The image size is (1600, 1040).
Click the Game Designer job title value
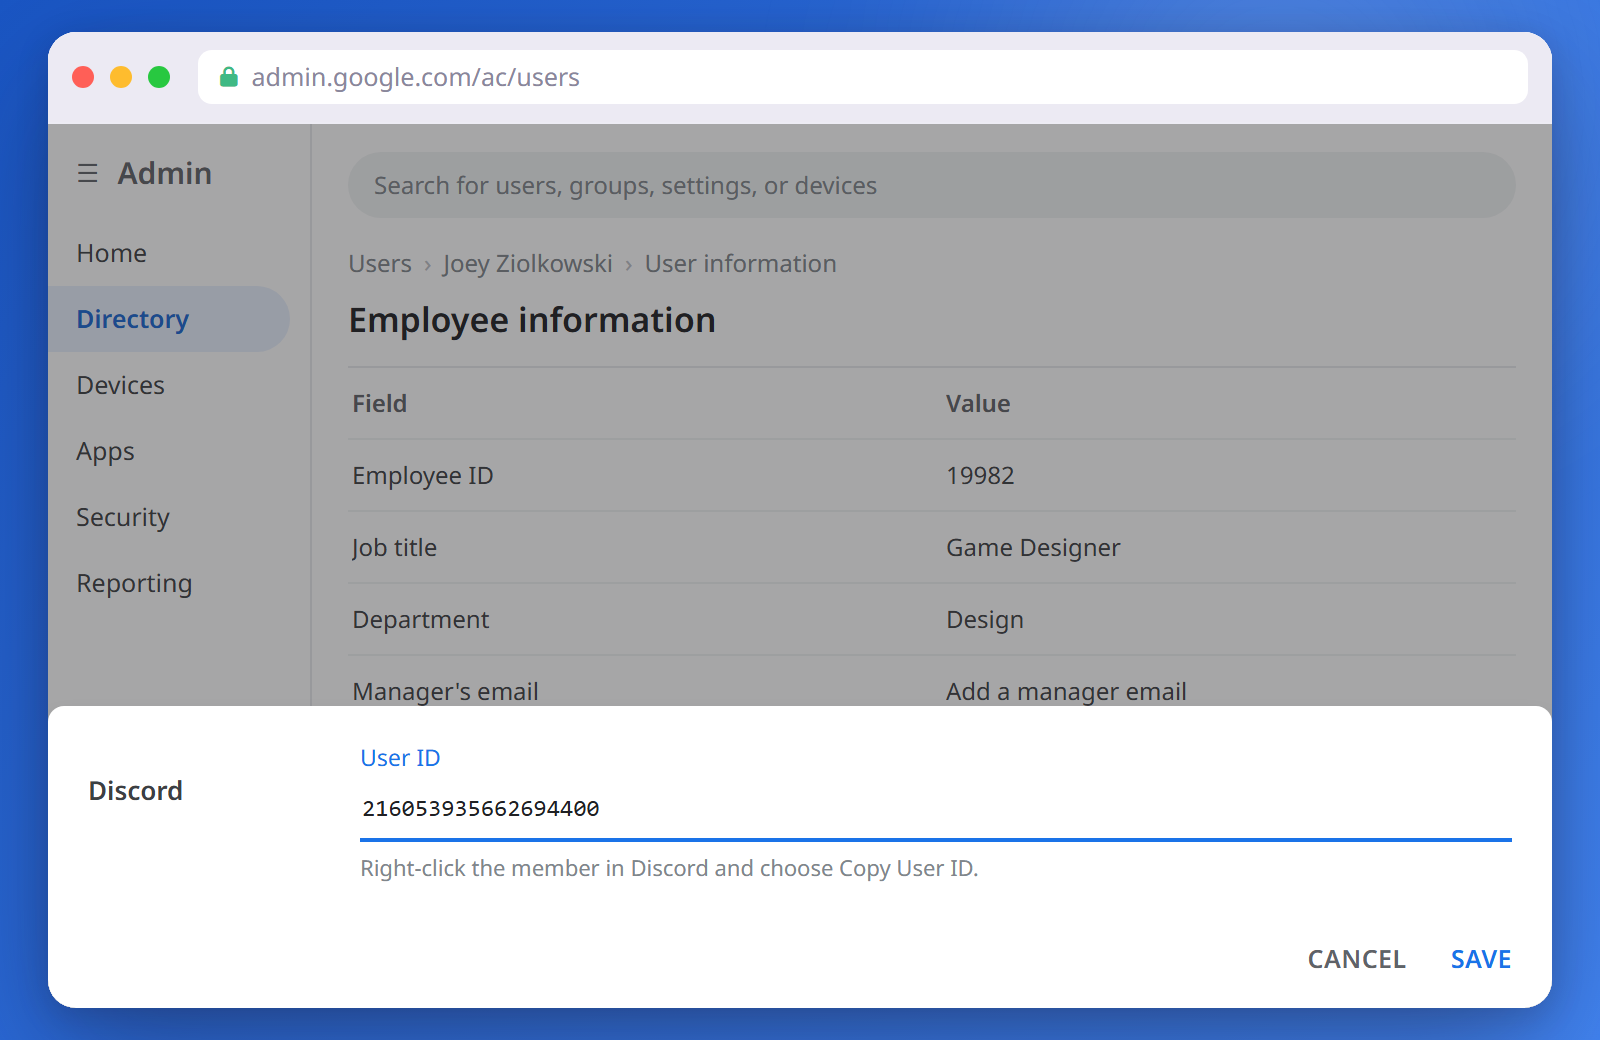(x=1033, y=547)
